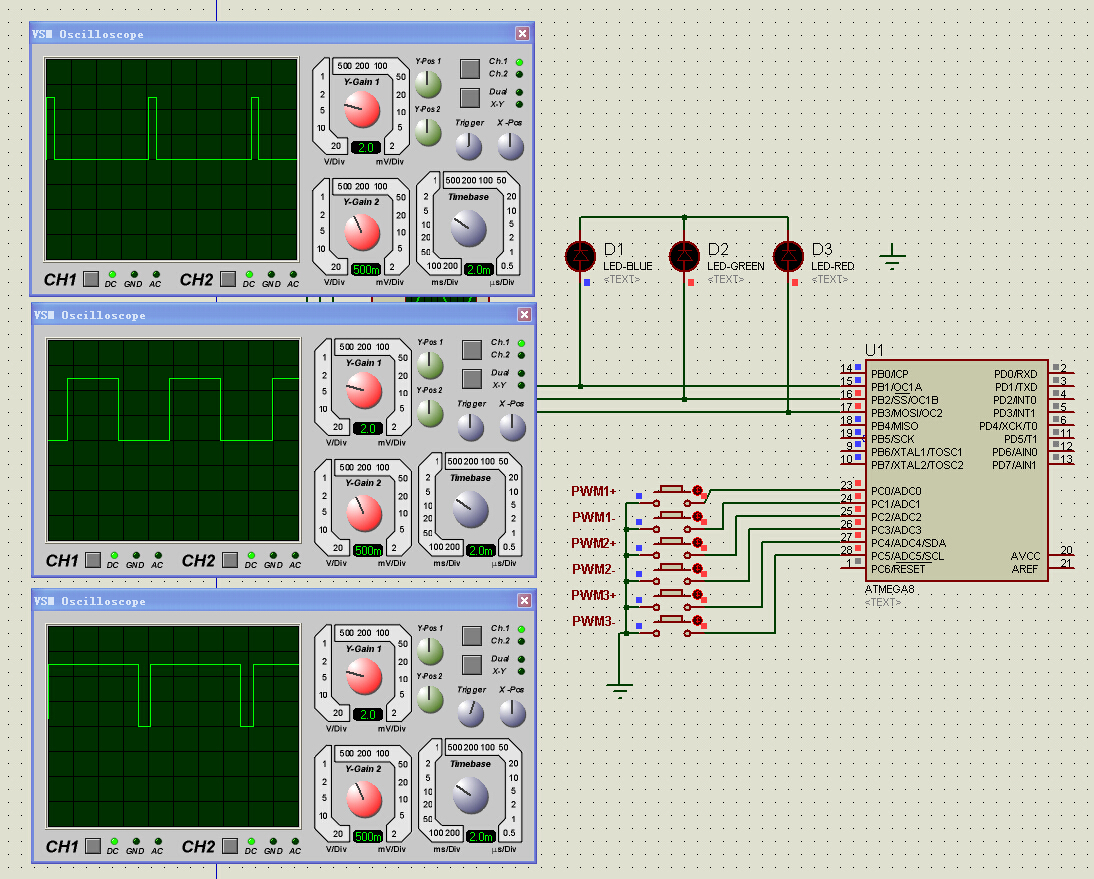
Task: Toggle Dual/X-Y mode button on top oscilloscope
Action: [x=469, y=97]
